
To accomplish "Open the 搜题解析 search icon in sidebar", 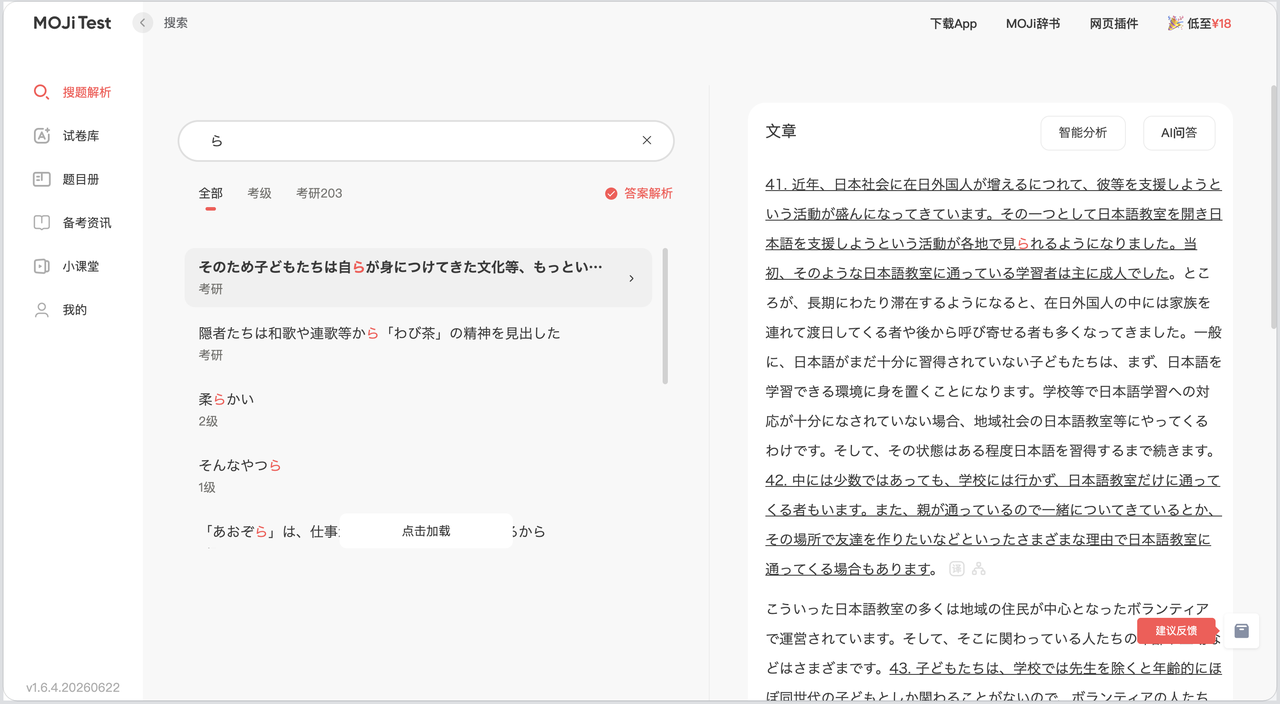I will coord(41,92).
